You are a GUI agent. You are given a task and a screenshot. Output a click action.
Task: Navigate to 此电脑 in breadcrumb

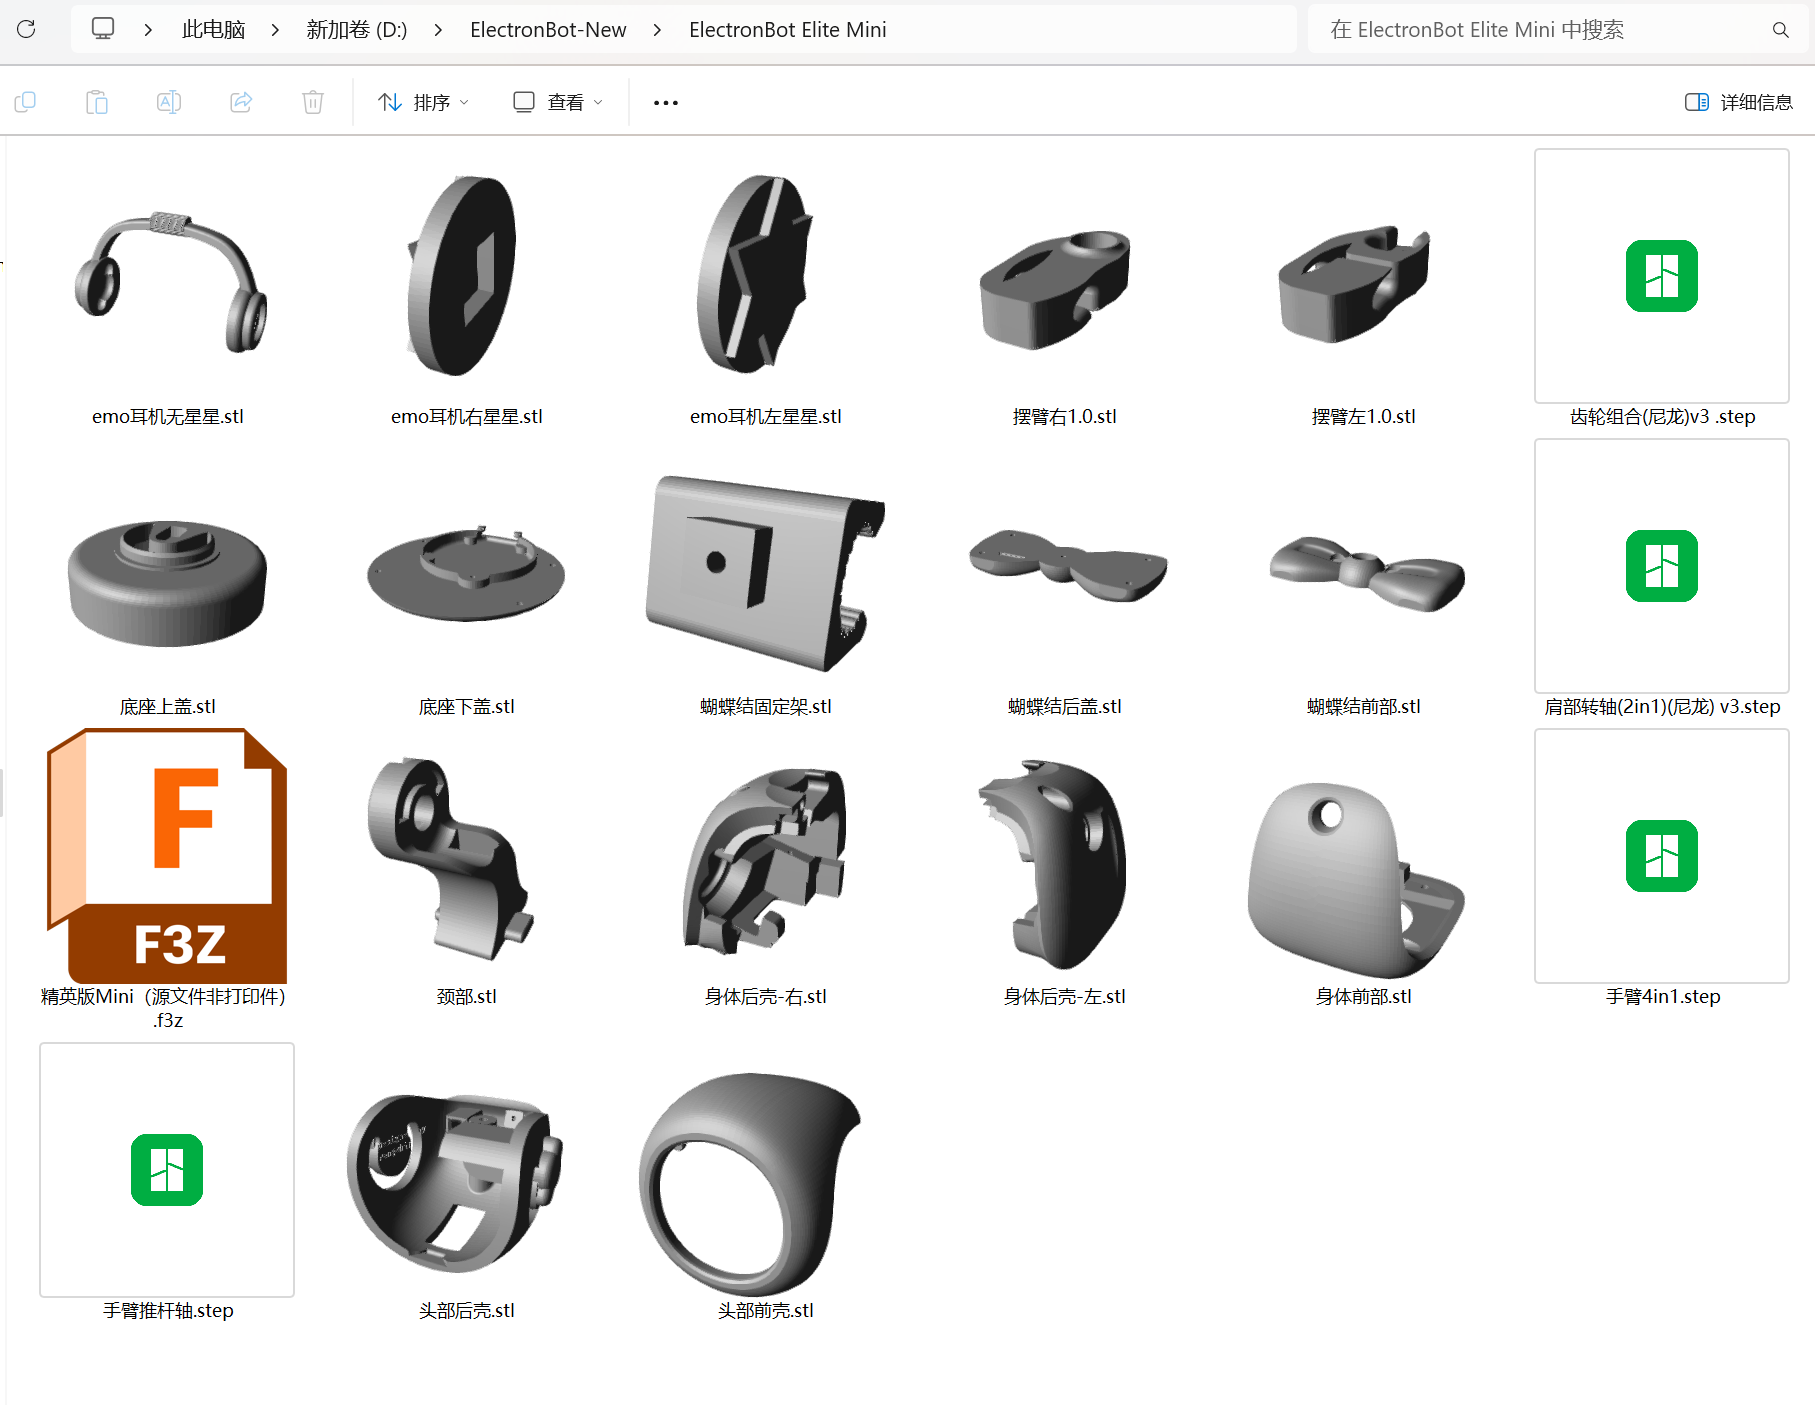[213, 30]
